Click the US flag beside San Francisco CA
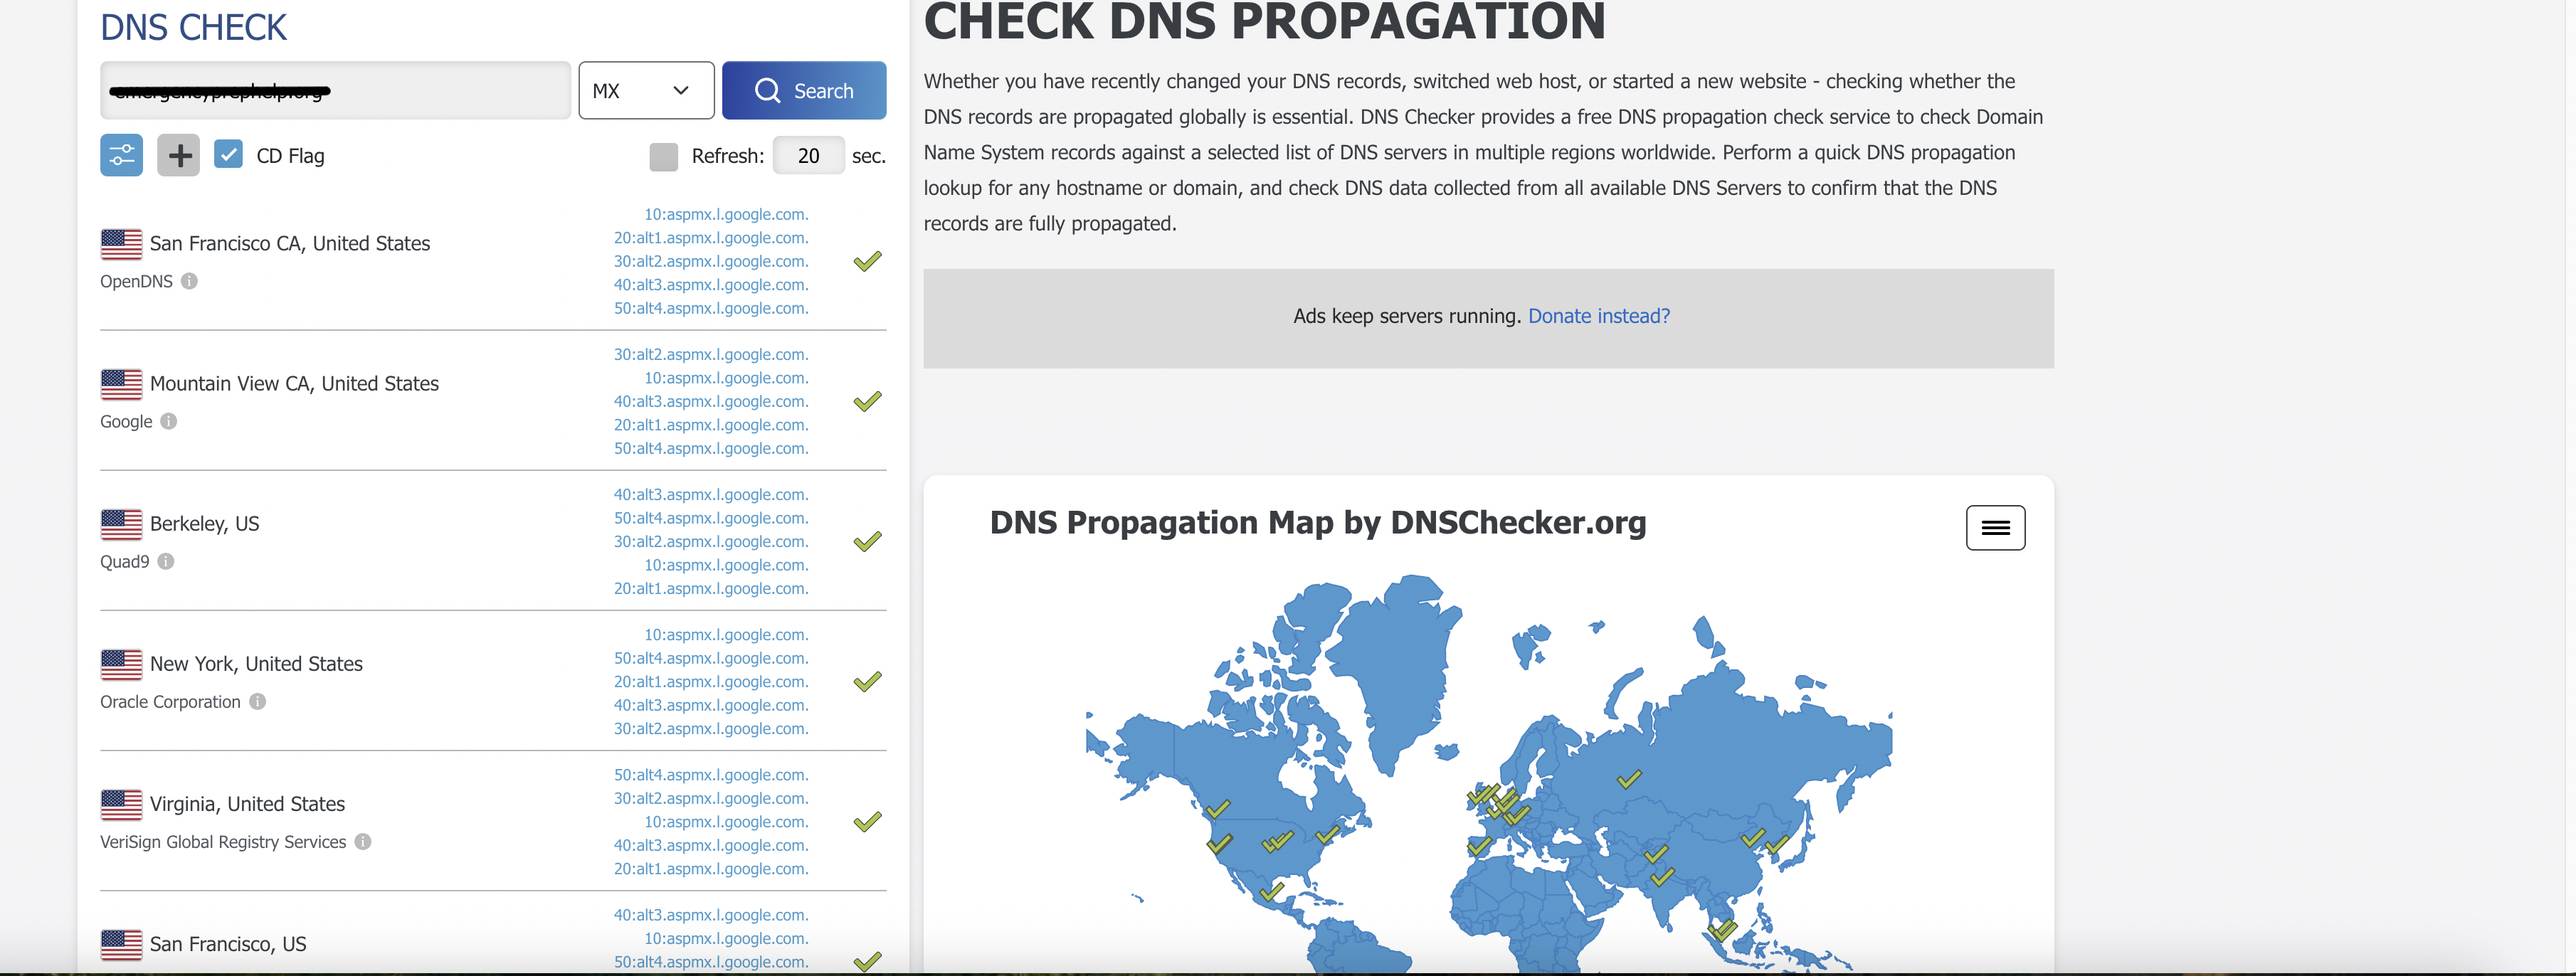This screenshot has width=2576, height=976. (x=121, y=244)
